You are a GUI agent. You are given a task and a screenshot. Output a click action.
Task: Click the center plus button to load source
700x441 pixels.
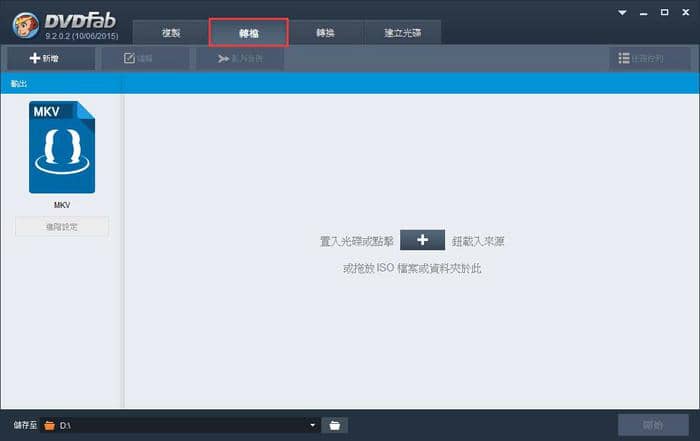pyautogui.click(x=422, y=240)
